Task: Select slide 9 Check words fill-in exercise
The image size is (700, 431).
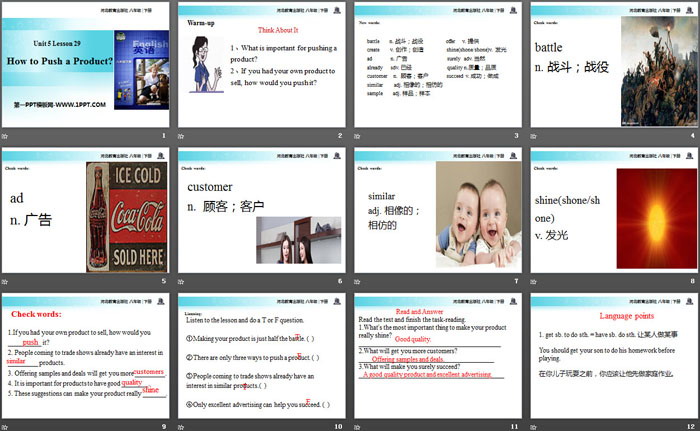Action: pyautogui.click(x=85, y=356)
